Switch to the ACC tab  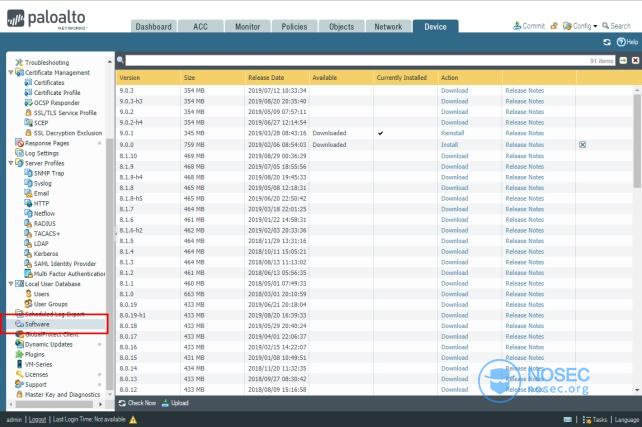point(201,26)
